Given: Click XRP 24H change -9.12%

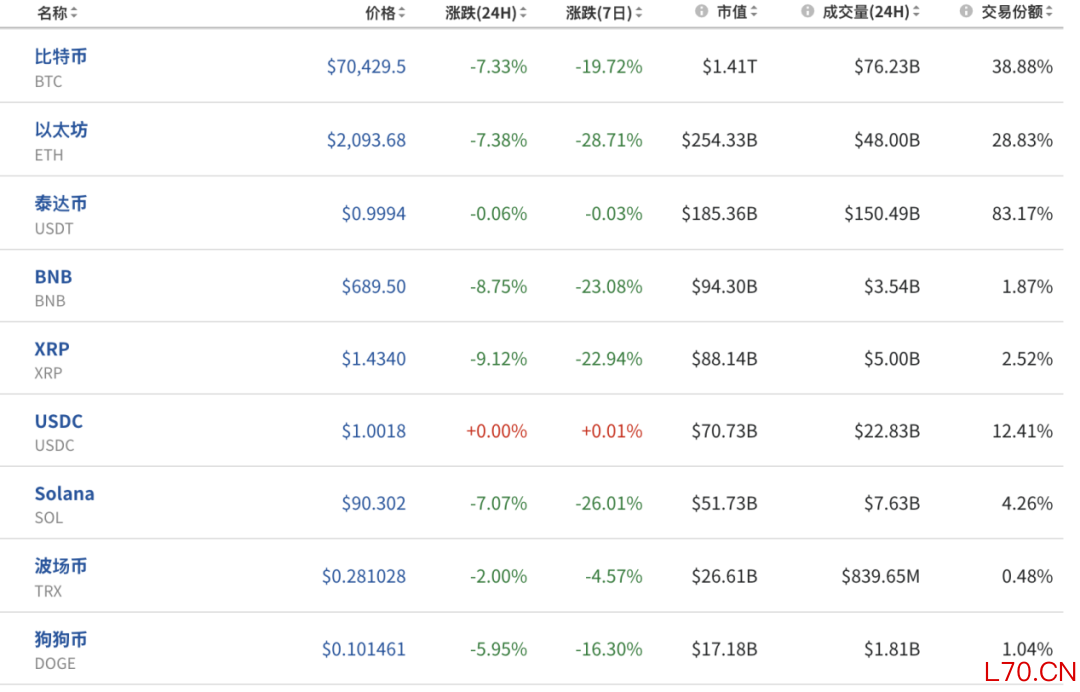Looking at the screenshot, I should [x=498, y=359].
